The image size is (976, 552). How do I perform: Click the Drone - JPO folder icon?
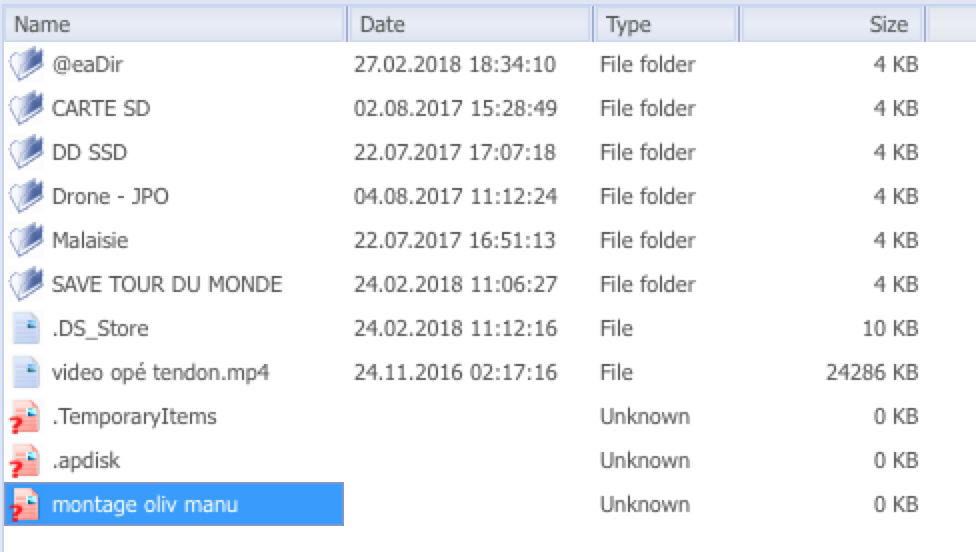(x=25, y=197)
